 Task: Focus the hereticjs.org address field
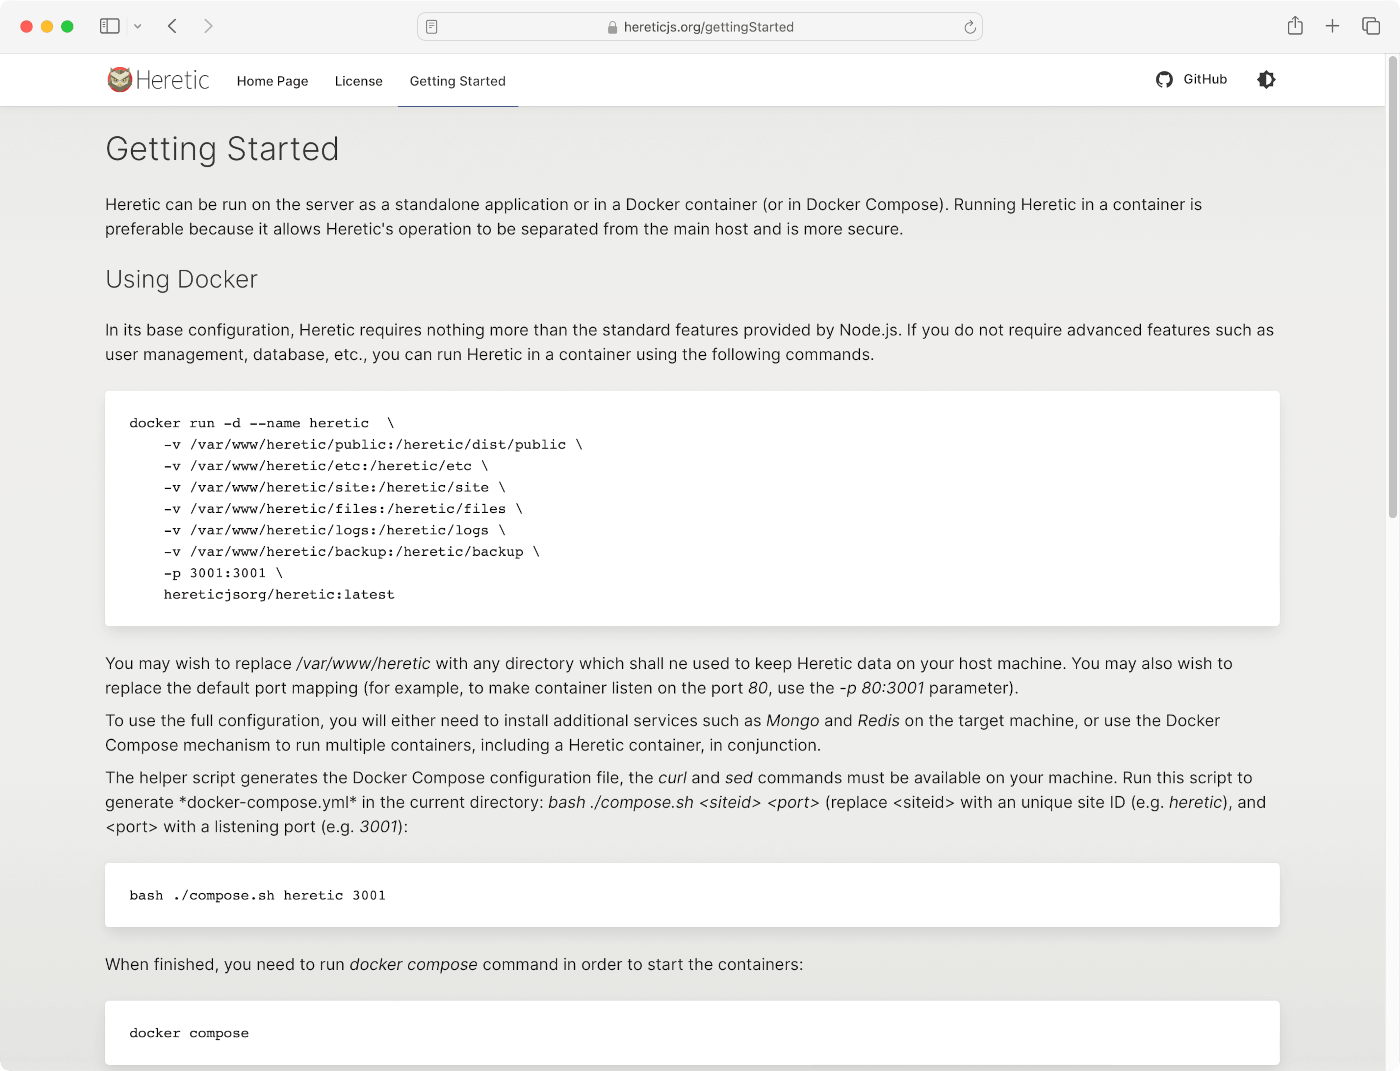[700, 27]
